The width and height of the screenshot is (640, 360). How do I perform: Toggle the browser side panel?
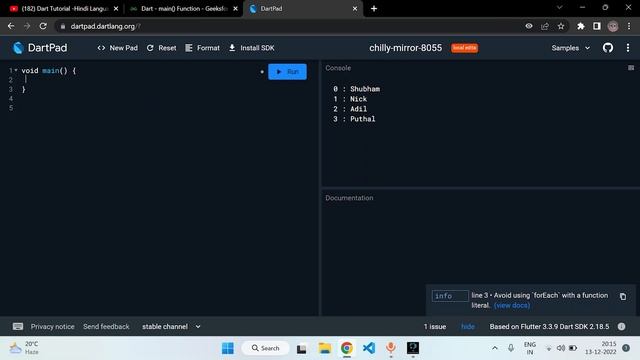click(597, 26)
